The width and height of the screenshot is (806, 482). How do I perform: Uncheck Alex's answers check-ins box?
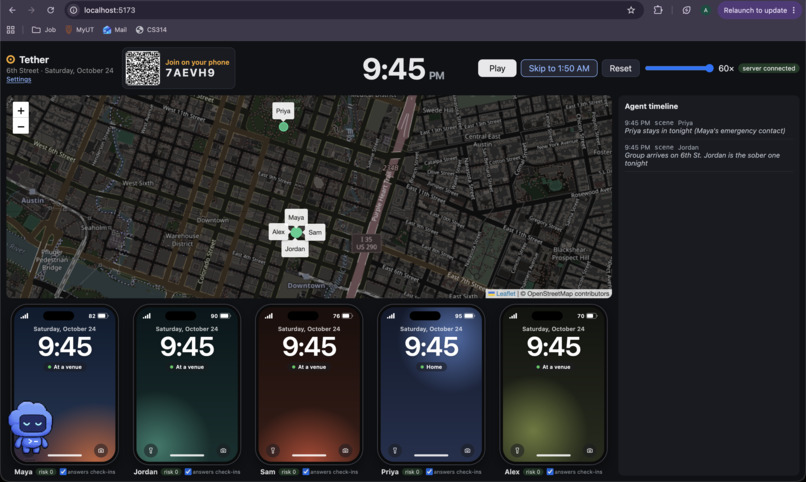(550, 472)
